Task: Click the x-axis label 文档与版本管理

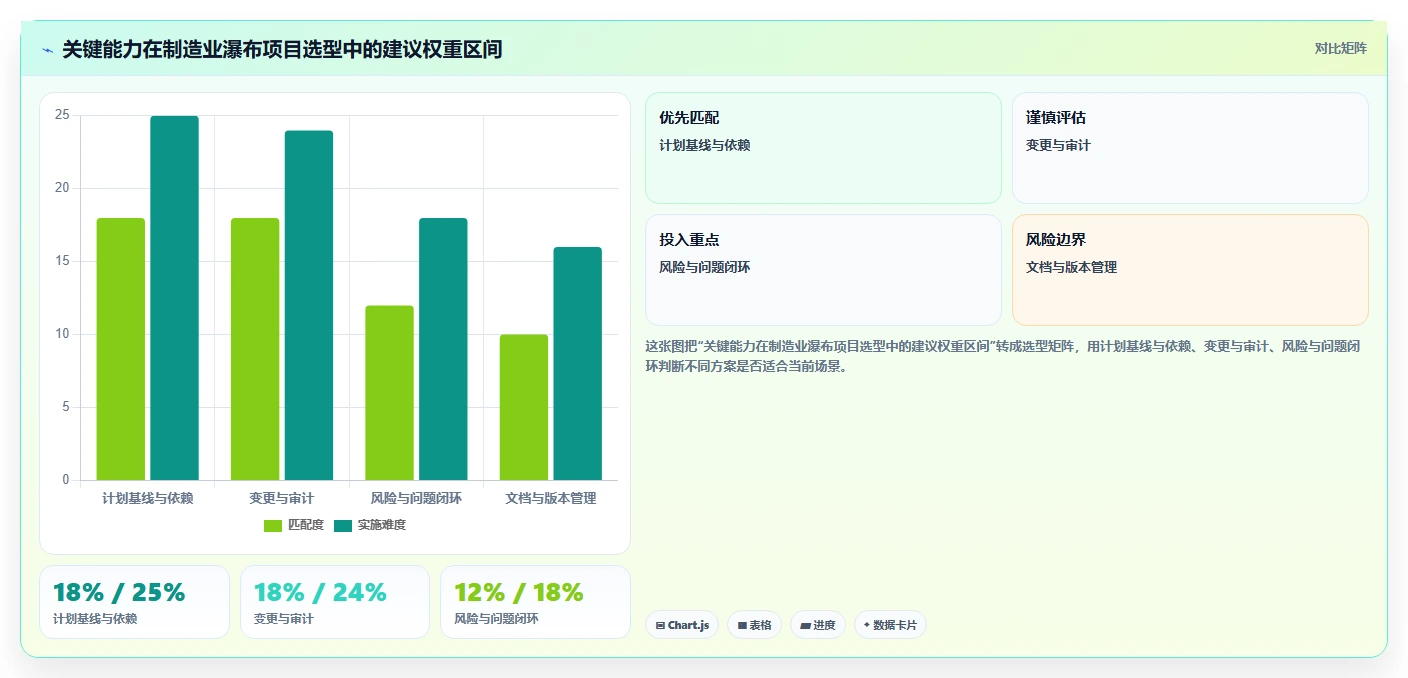Action: pos(551,498)
